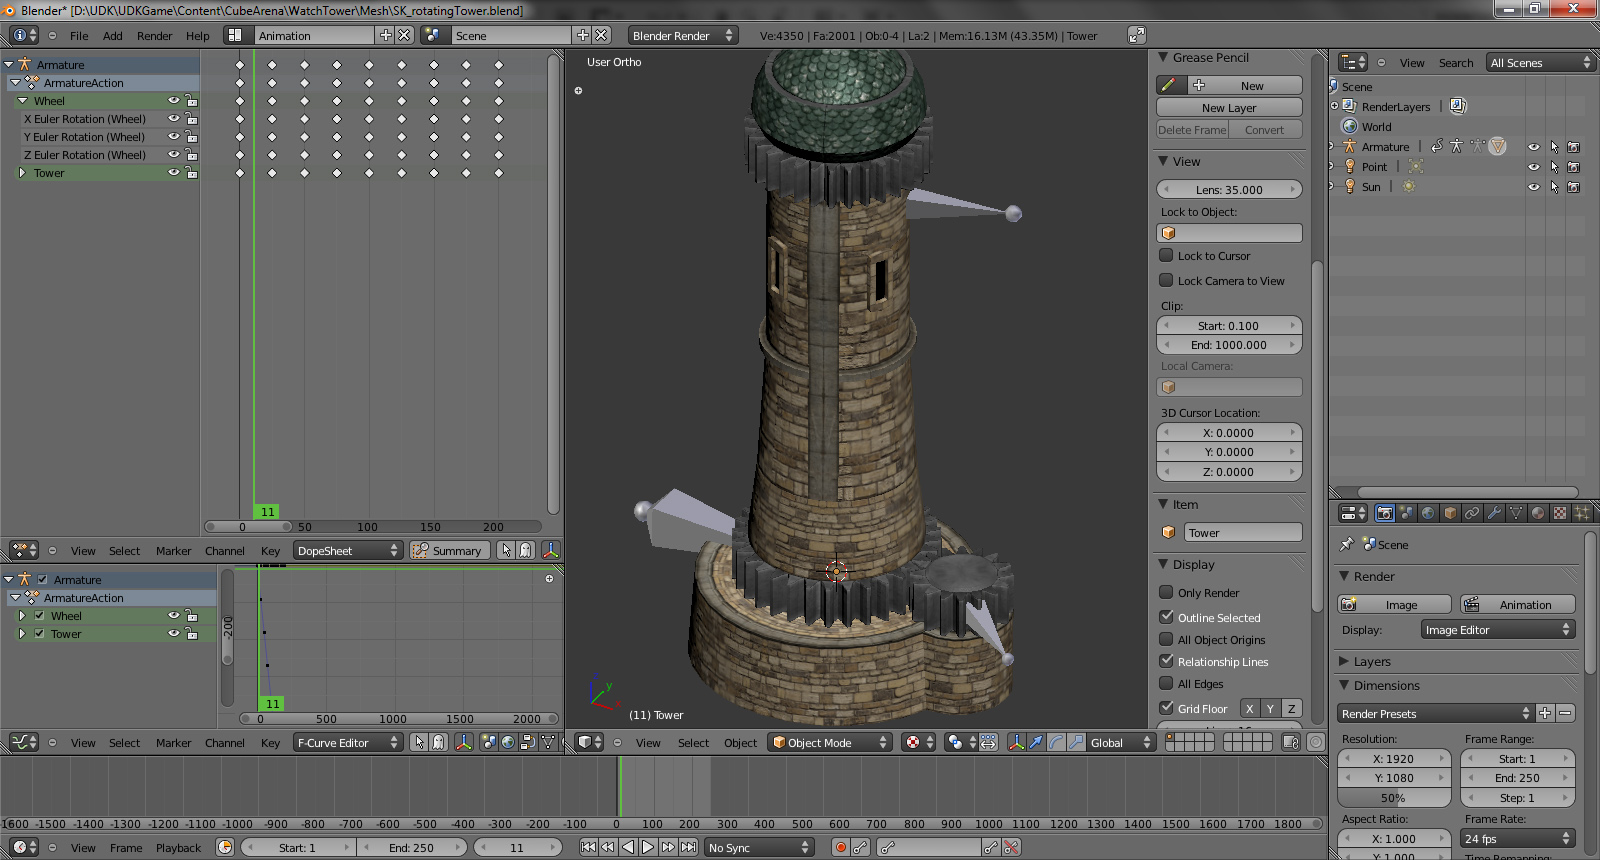Open the Blender Render engine dropdown
1600x860 pixels.
click(682, 35)
